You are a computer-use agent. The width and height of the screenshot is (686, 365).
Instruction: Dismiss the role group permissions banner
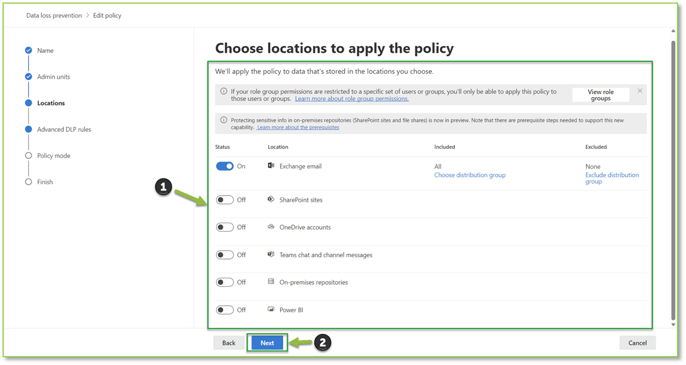pos(640,91)
